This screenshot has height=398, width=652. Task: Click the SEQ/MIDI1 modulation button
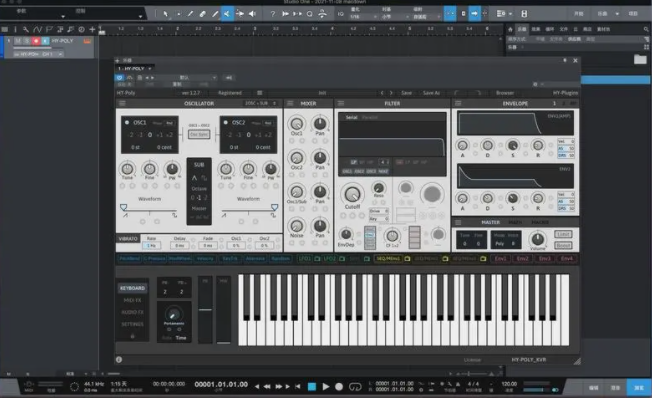pyautogui.click(x=388, y=259)
